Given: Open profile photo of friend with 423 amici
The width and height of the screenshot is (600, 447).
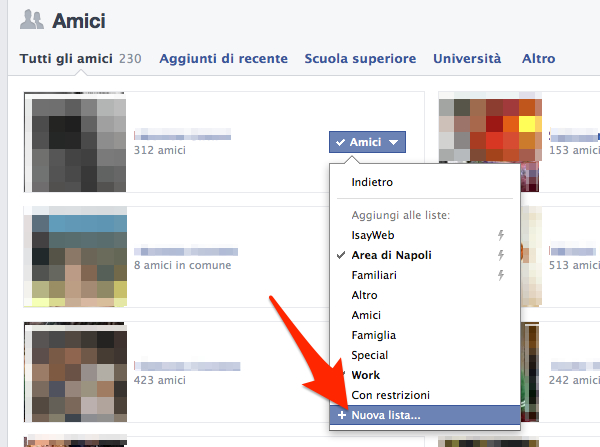Looking at the screenshot, I should coord(75,372).
